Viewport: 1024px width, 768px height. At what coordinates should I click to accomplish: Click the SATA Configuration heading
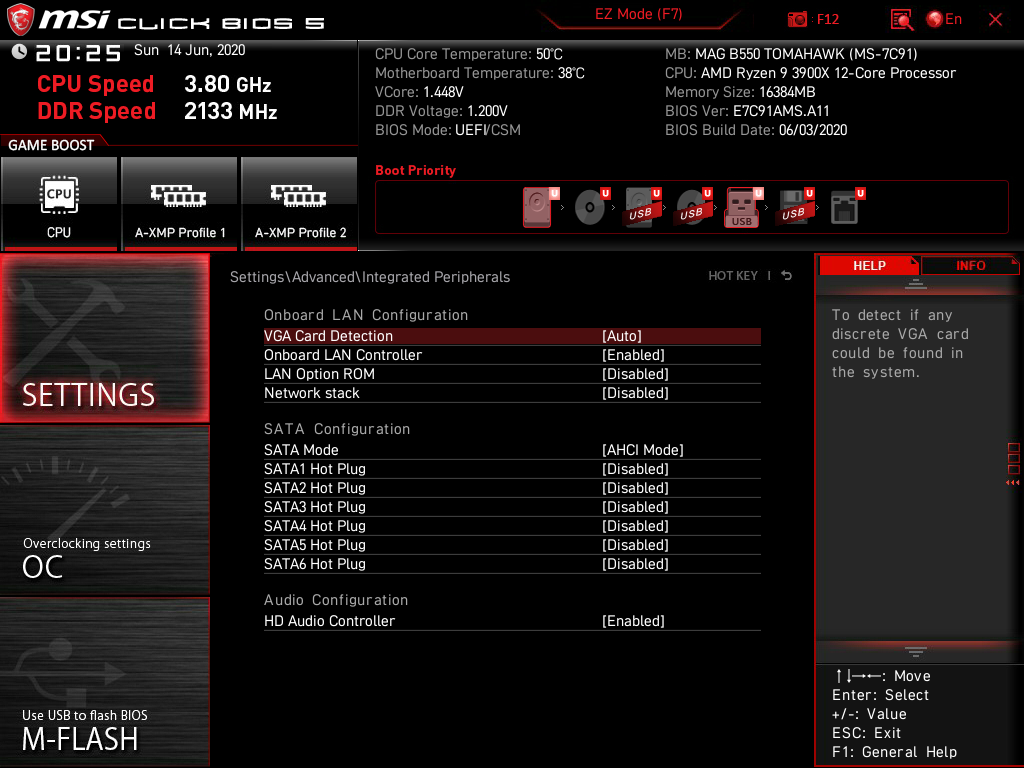(x=337, y=429)
